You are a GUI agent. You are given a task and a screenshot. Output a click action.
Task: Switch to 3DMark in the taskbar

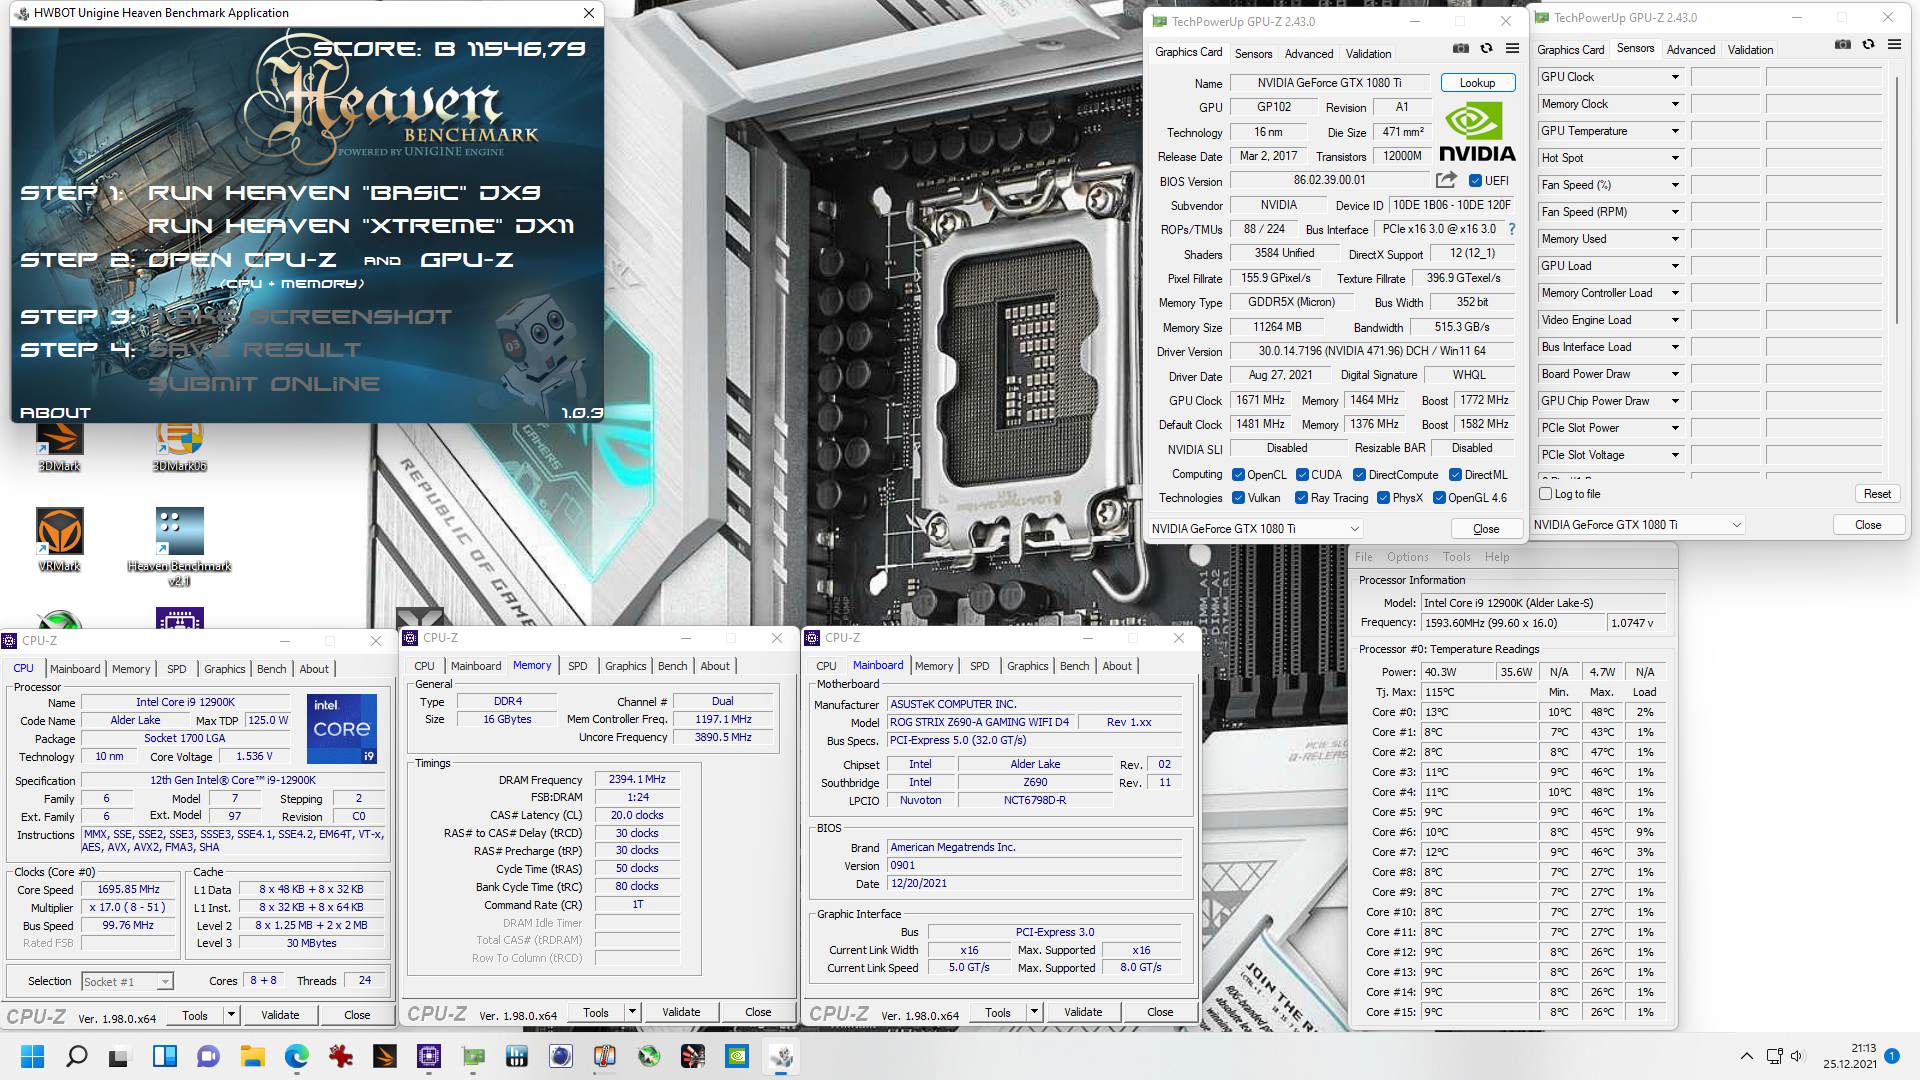(x=385, y=1056)
